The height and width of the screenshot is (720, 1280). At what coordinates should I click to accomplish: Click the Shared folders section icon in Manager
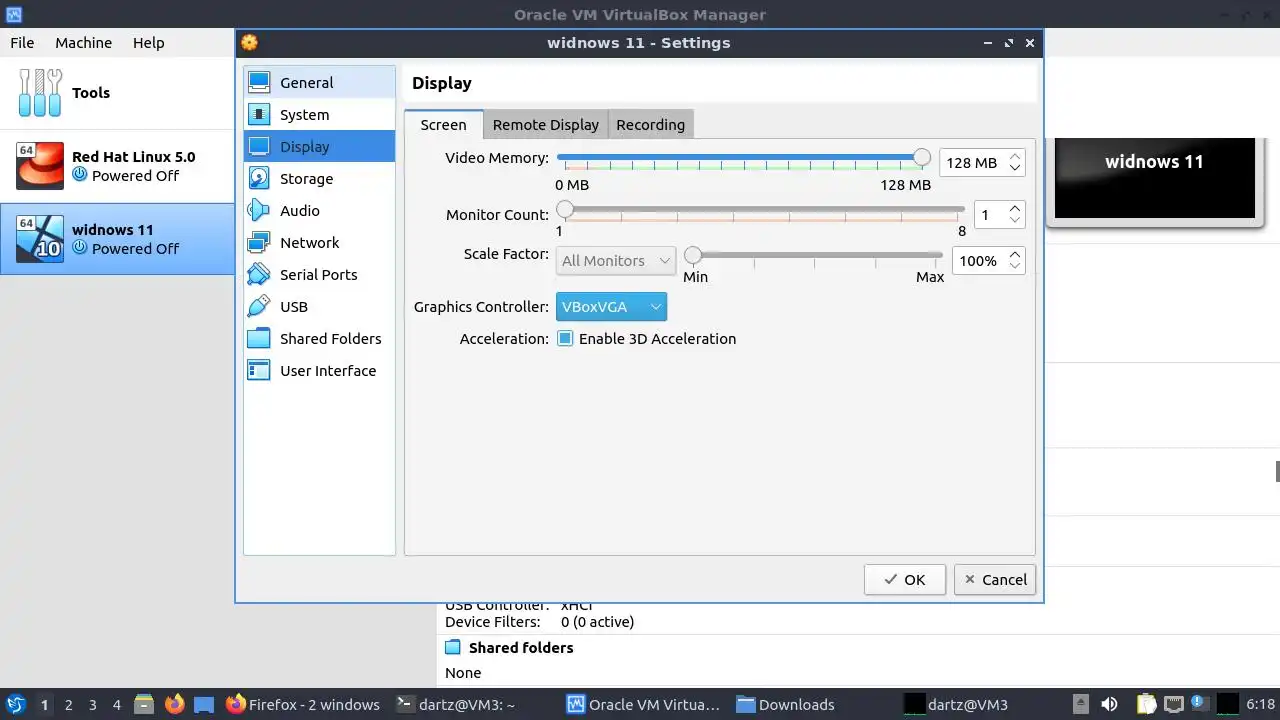(x=454, y=648)
